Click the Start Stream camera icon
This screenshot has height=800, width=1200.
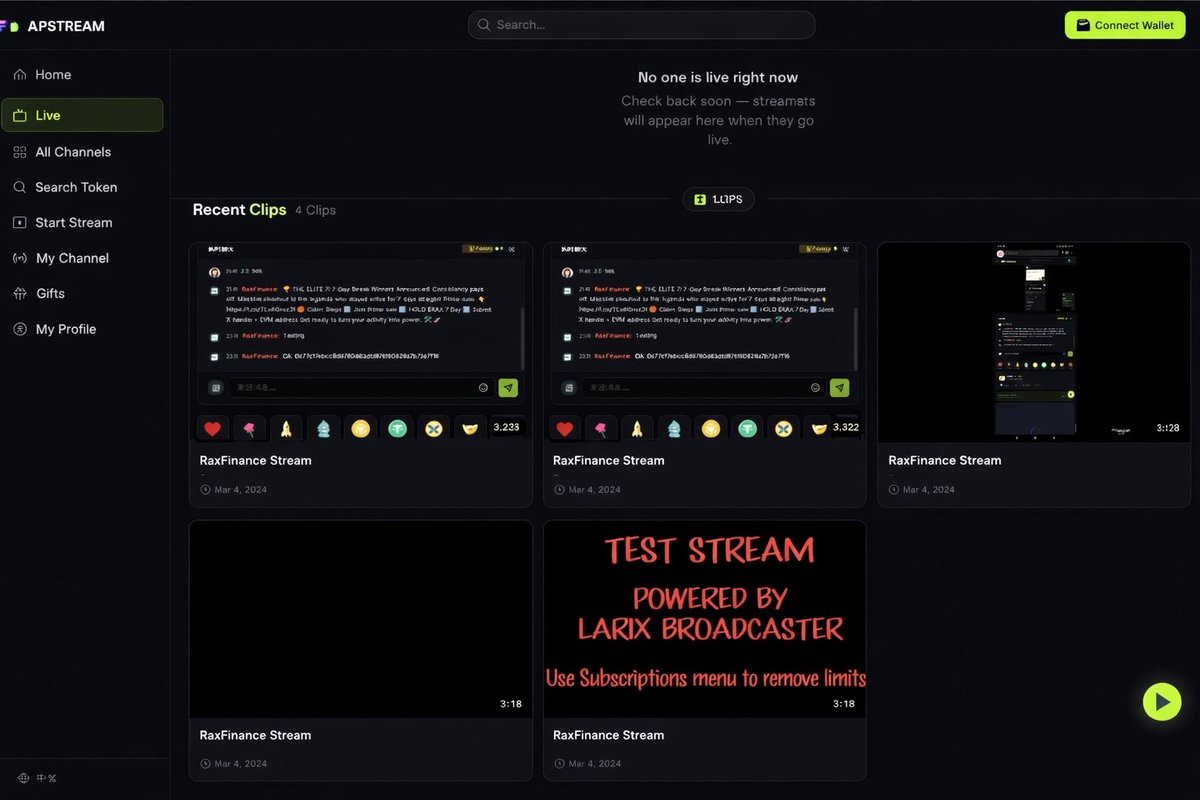point(19,222)
